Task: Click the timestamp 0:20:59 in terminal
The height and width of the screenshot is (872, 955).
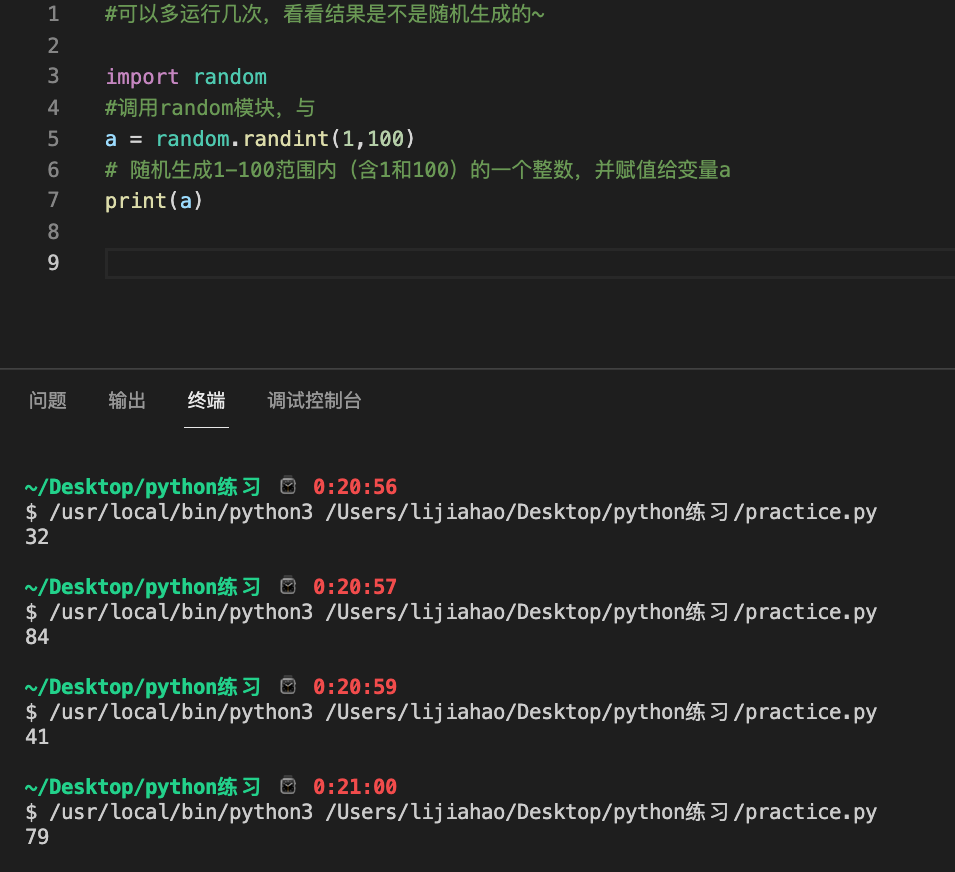Action: click(354, 687)
